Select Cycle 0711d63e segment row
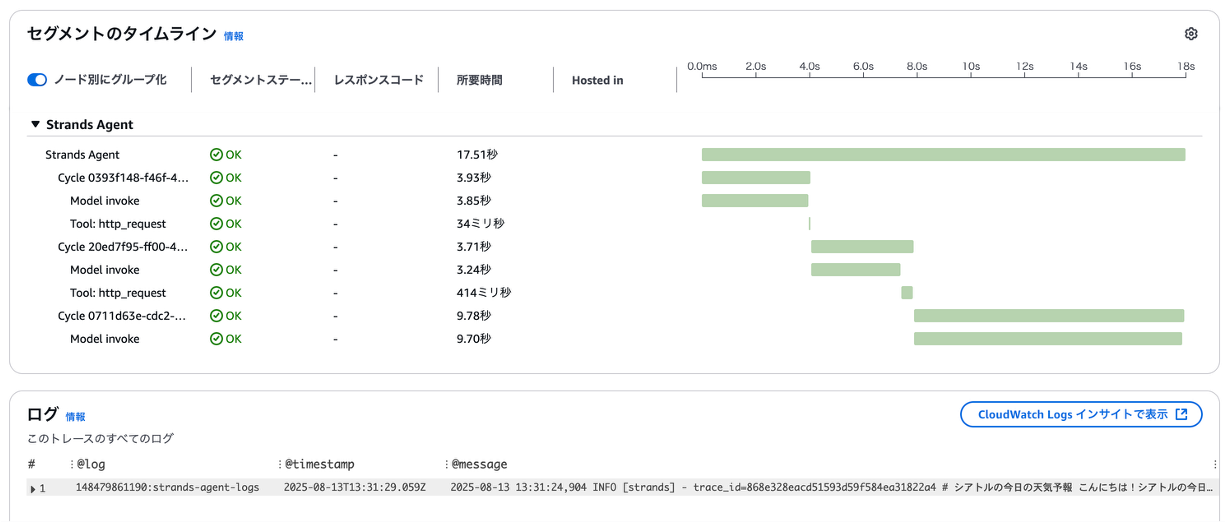This screenshot has width=1226, height=522. [x=122, y=316]
